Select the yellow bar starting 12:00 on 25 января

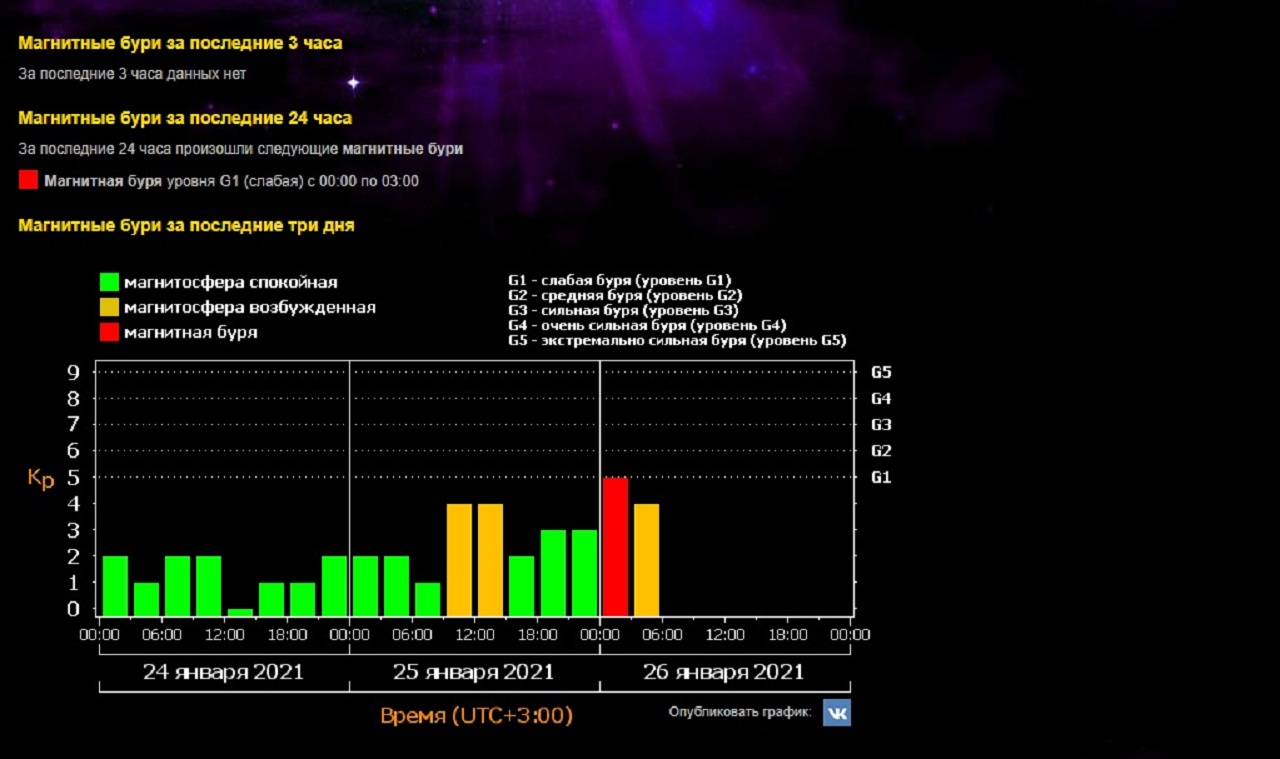(490, 560)
